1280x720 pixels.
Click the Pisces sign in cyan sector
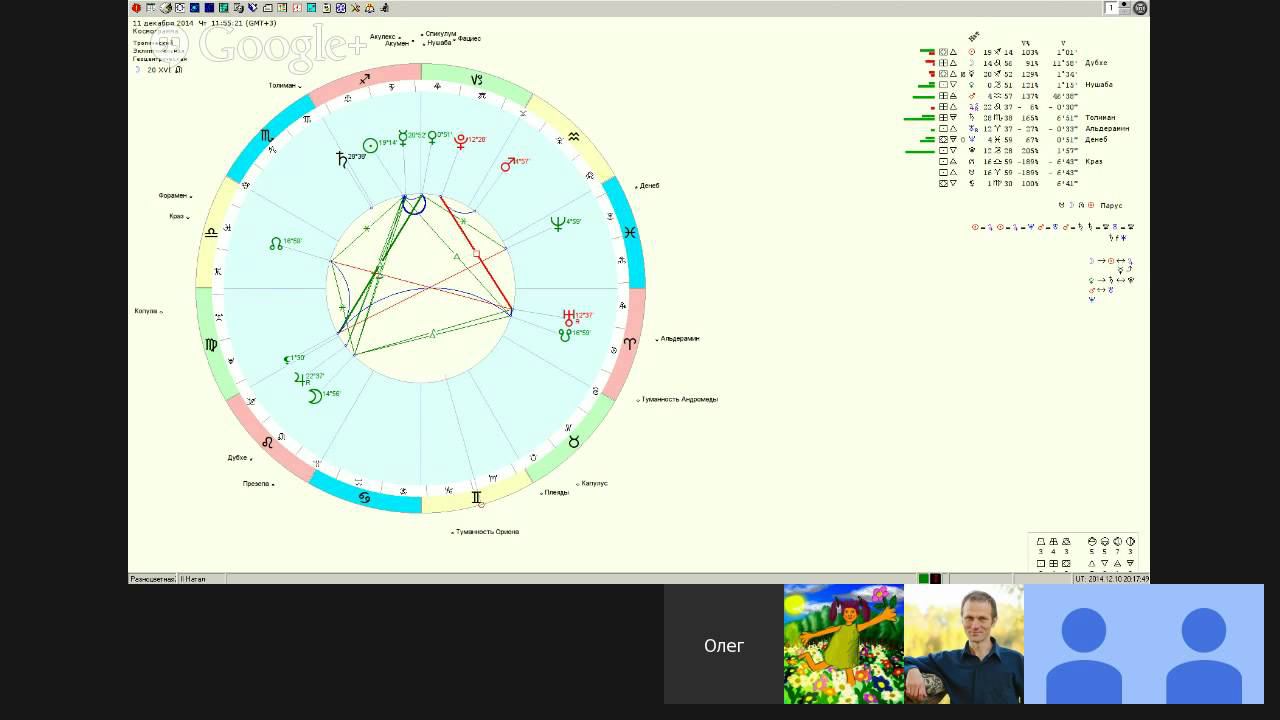(629, 232)
